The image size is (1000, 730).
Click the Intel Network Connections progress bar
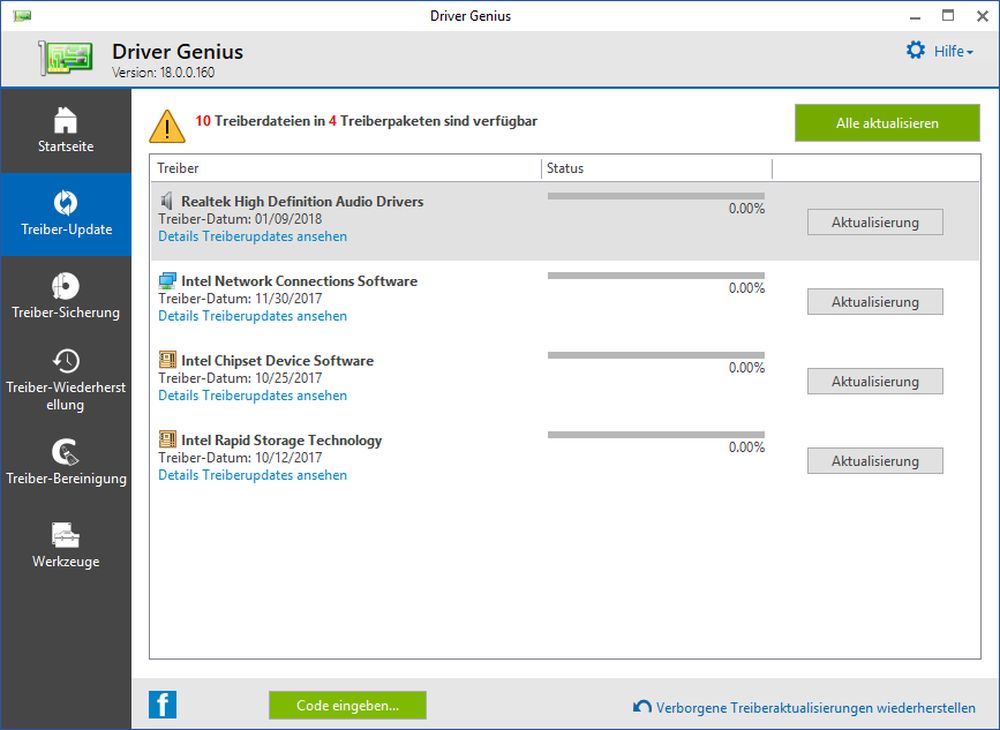656,276
